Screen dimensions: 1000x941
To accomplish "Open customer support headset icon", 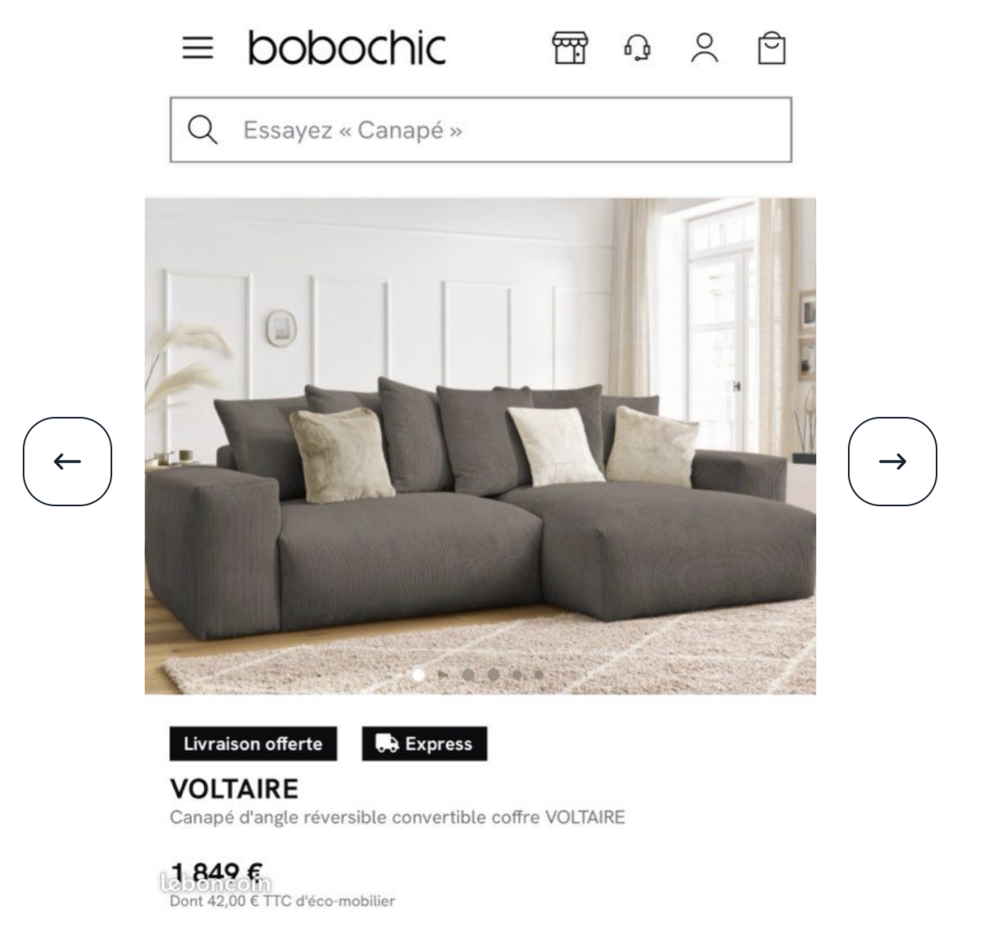I will (x=637, y=48).
